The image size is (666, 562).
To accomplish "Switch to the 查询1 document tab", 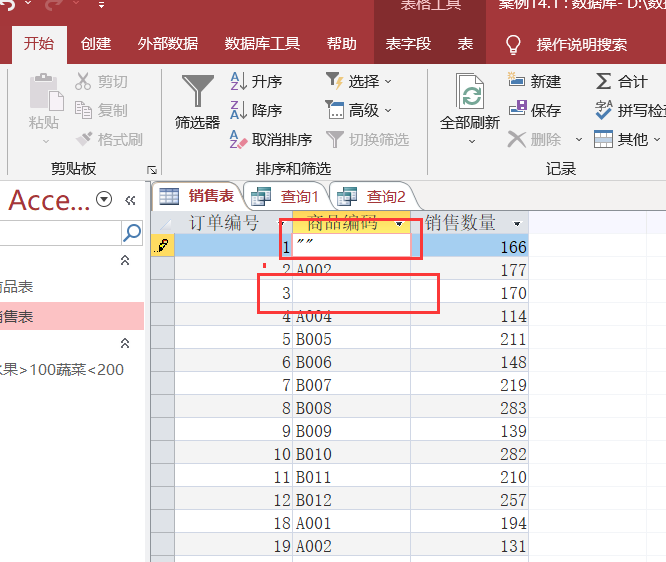I will coord(285,197).
